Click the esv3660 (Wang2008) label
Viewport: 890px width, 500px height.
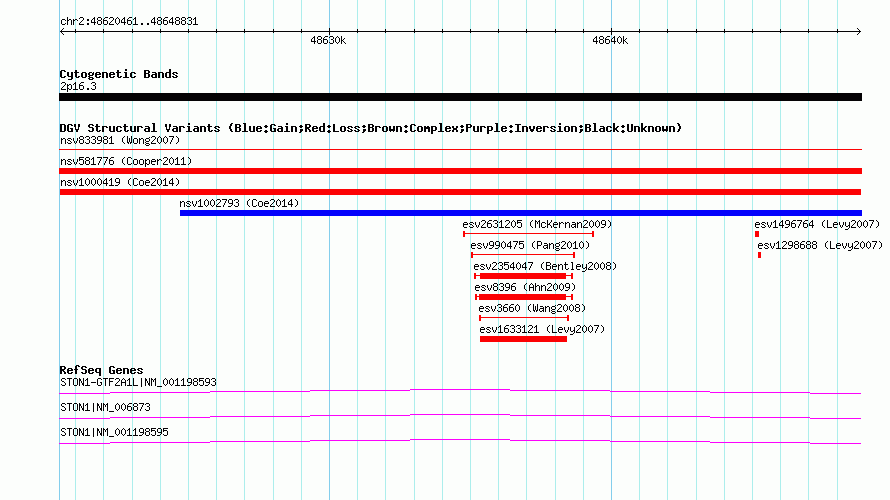coord(532,308)
